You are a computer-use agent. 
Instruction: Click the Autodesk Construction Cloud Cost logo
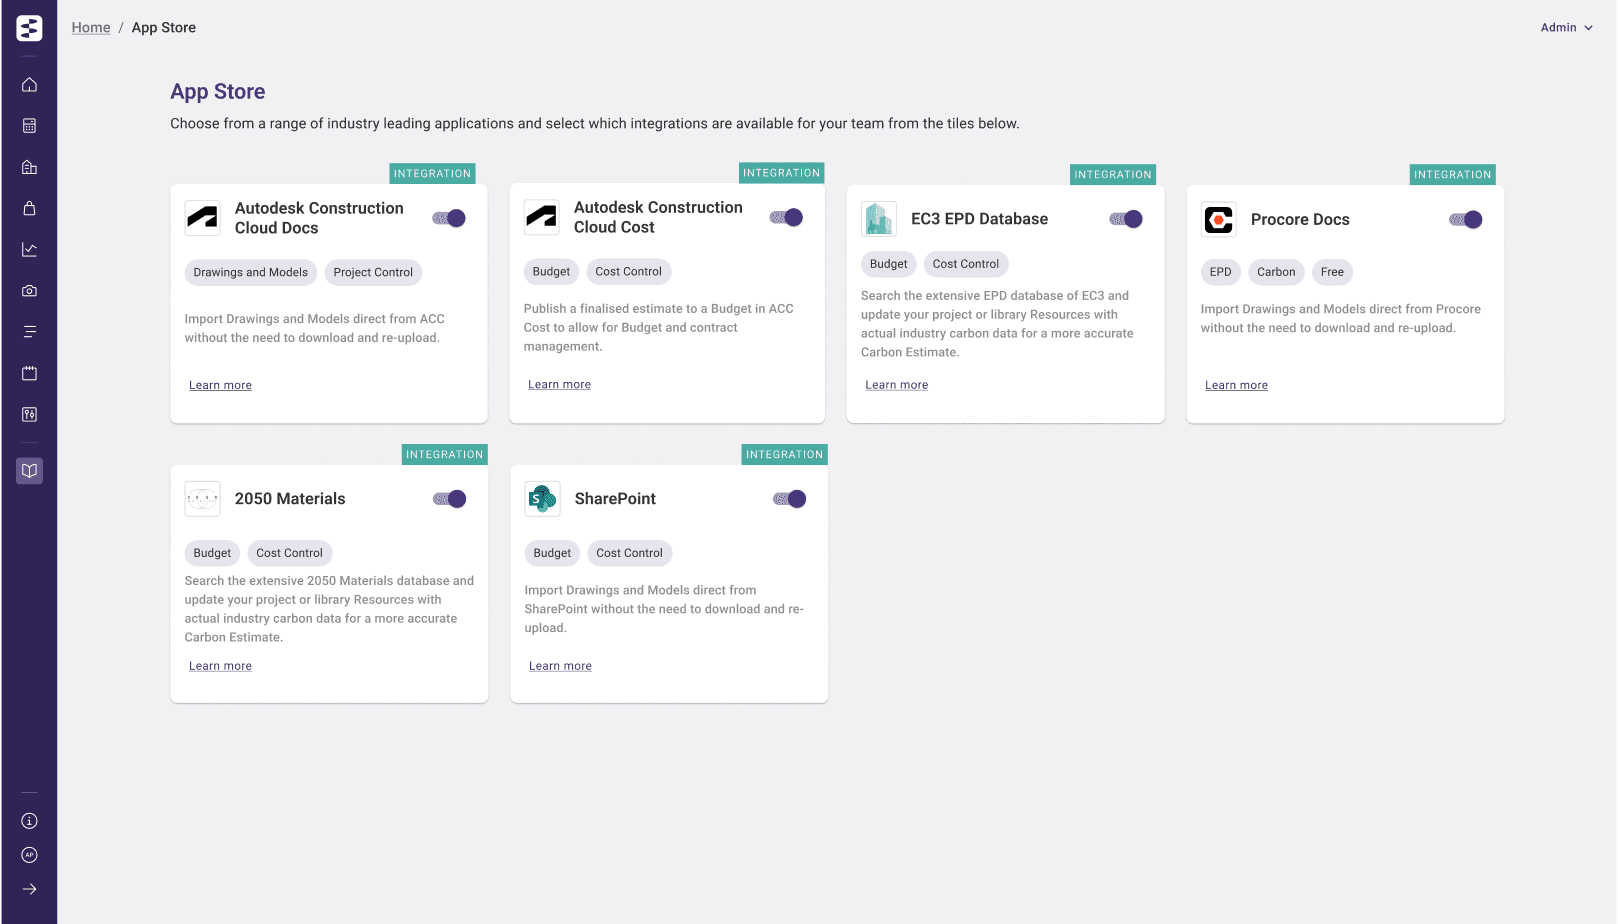[542, 217]
